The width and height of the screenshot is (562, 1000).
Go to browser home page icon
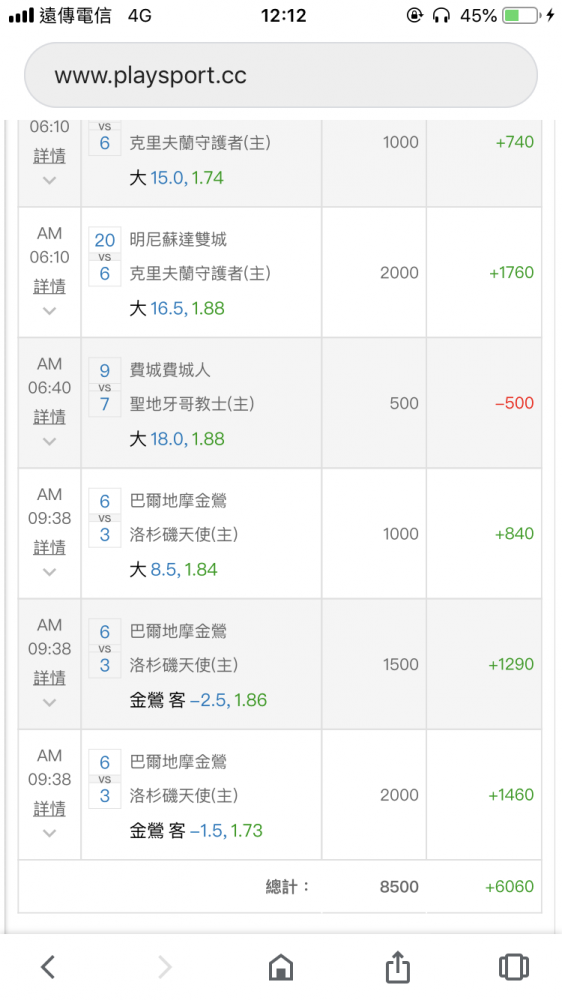click(281, 967)
